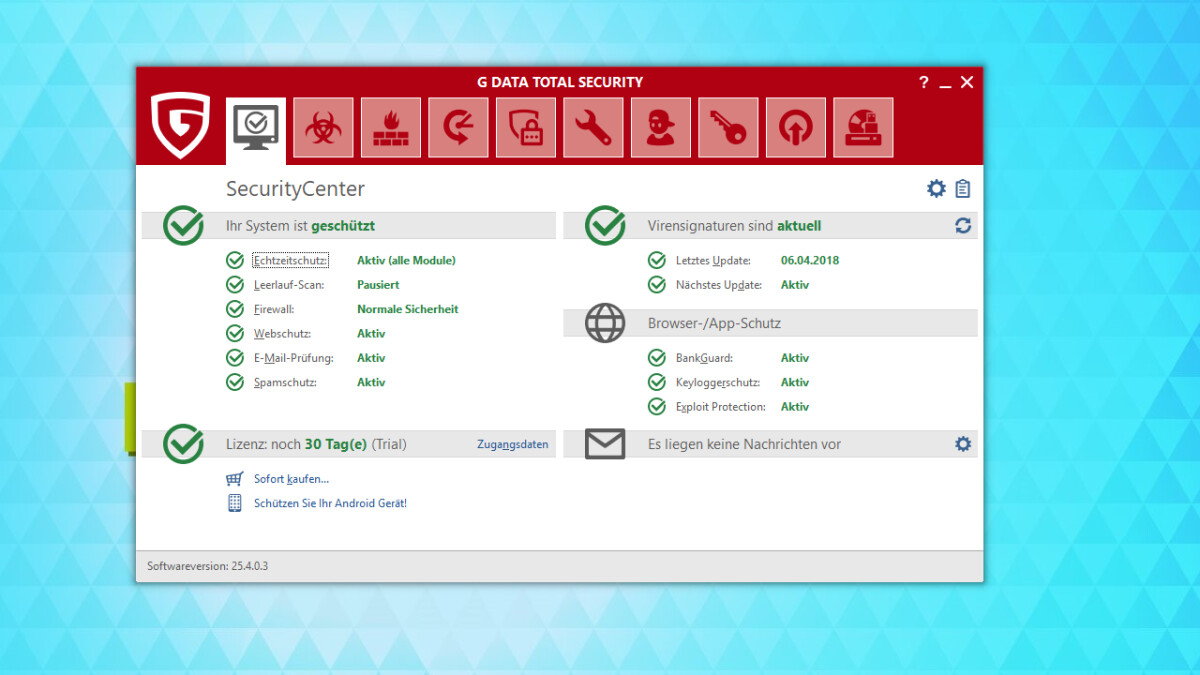Open the device control drive icon
This screenshot has width=1200, height=675.
click(863, 128)
